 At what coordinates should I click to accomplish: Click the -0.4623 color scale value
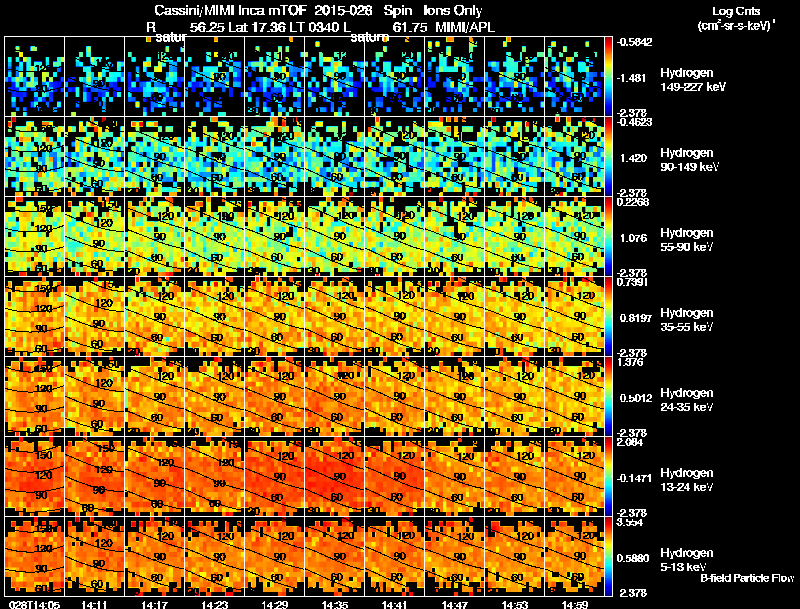(634, 122)
